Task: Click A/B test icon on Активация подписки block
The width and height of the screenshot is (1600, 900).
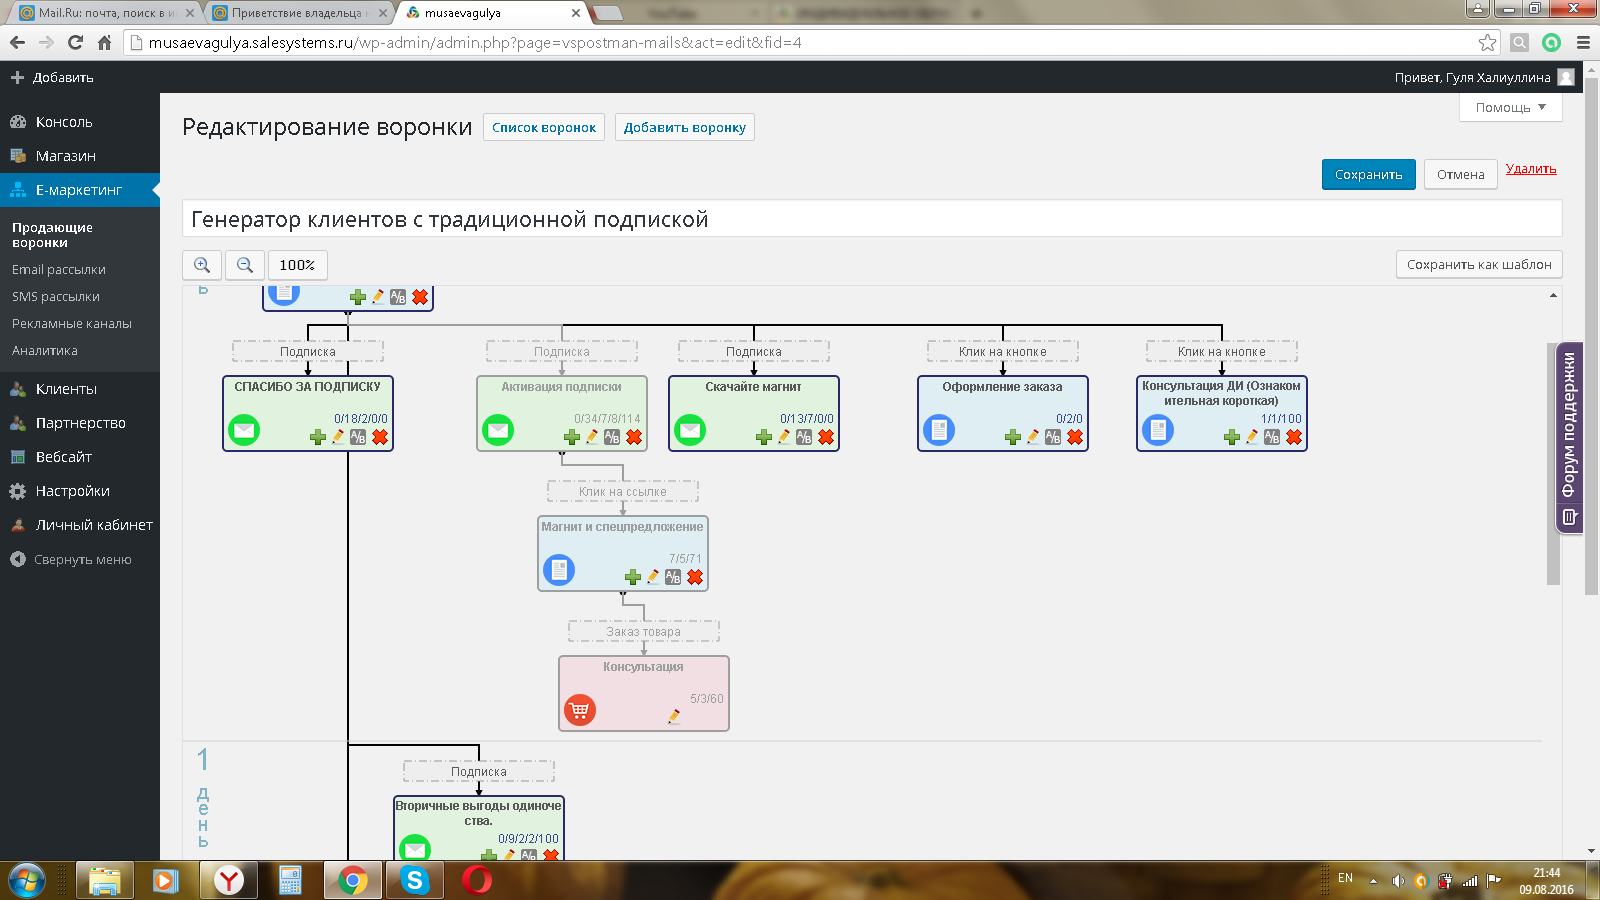Action: [x=612, y=437]
